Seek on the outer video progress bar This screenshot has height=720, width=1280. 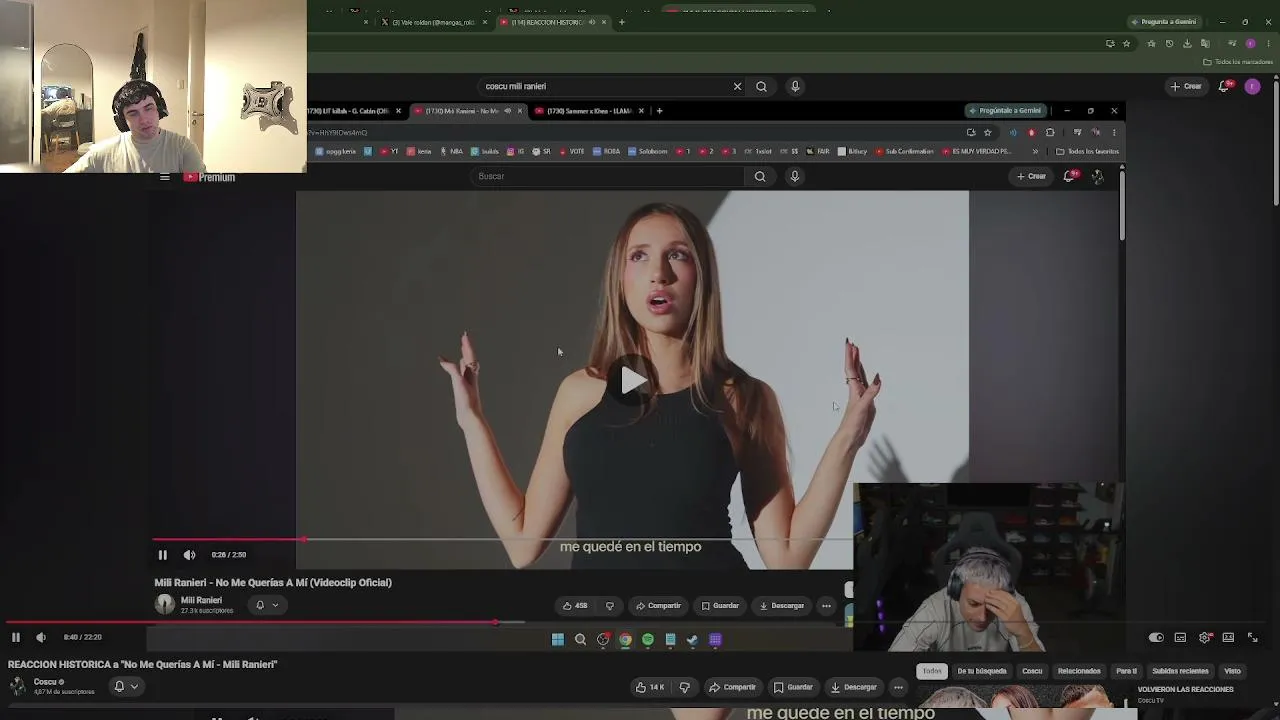tap(640, 622)
